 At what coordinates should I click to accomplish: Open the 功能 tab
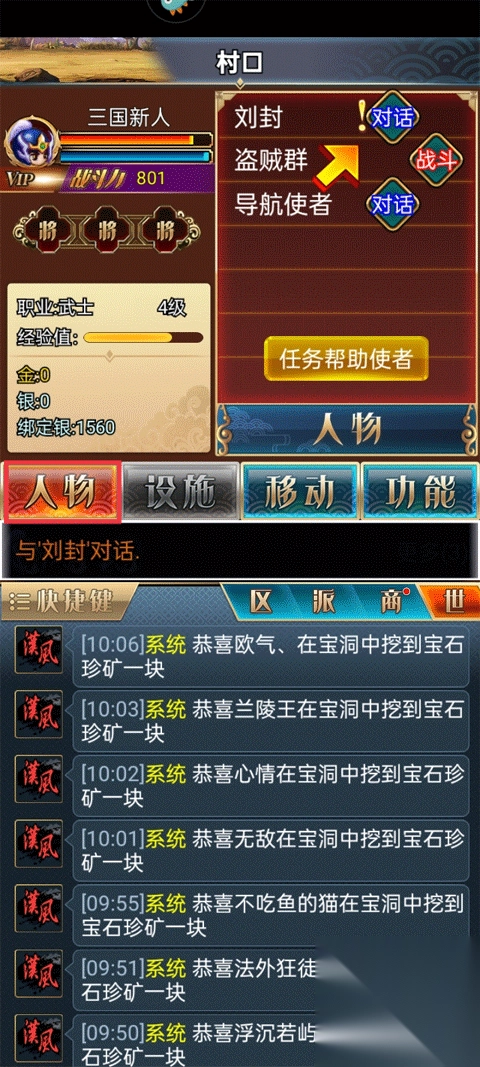pos(420,493)
